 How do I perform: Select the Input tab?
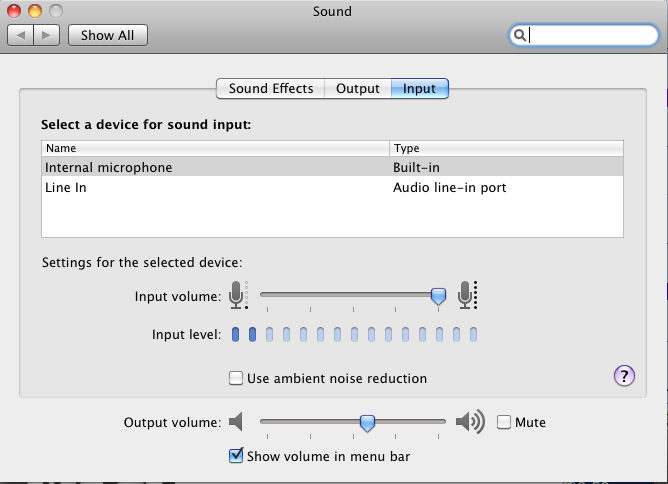(x=420, y=89)
